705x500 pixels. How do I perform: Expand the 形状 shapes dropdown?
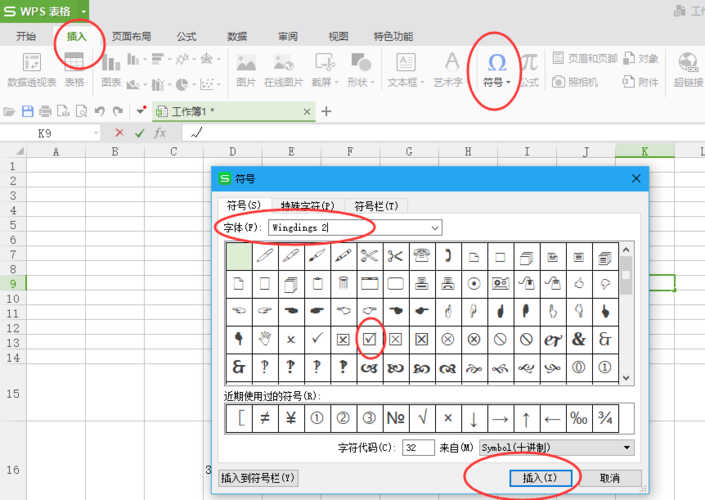pyautogui.click(x=372, y=83)
